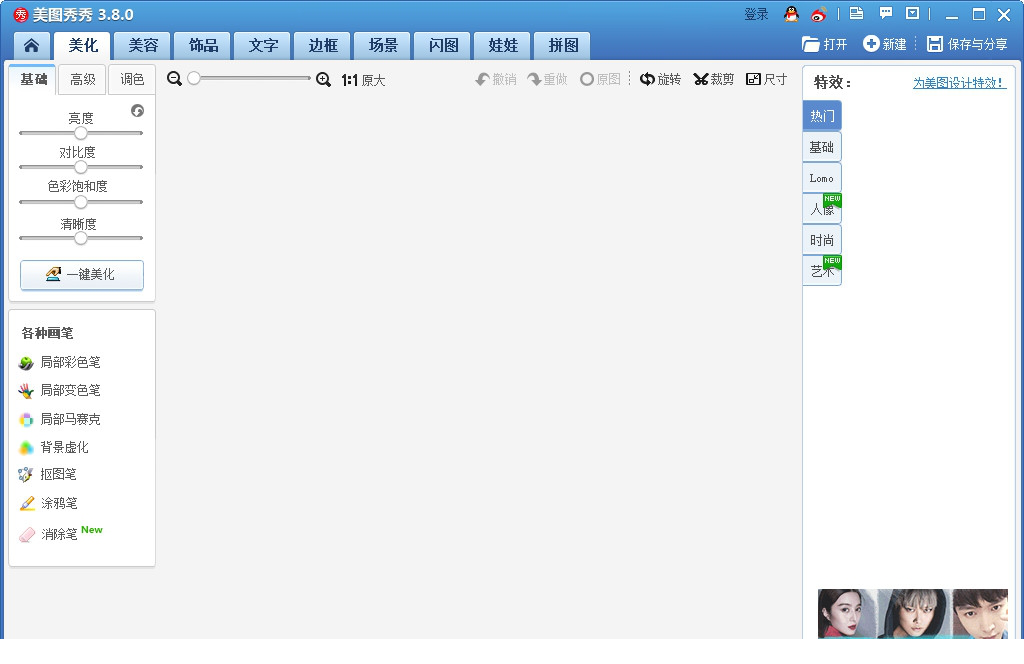Switch to the 饰品 tab
Image resolution: width=1024 pixels, height=664 pixels.
[202, 46]
